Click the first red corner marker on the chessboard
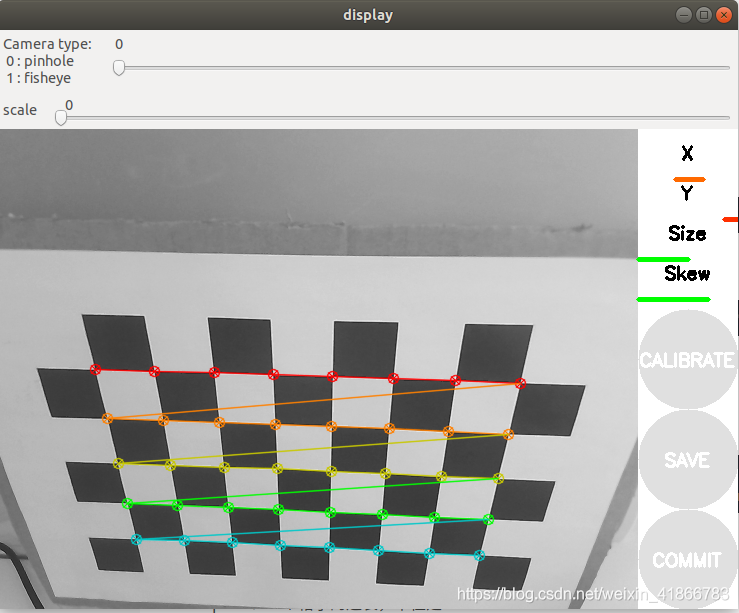739x613 pixels. 95,369
